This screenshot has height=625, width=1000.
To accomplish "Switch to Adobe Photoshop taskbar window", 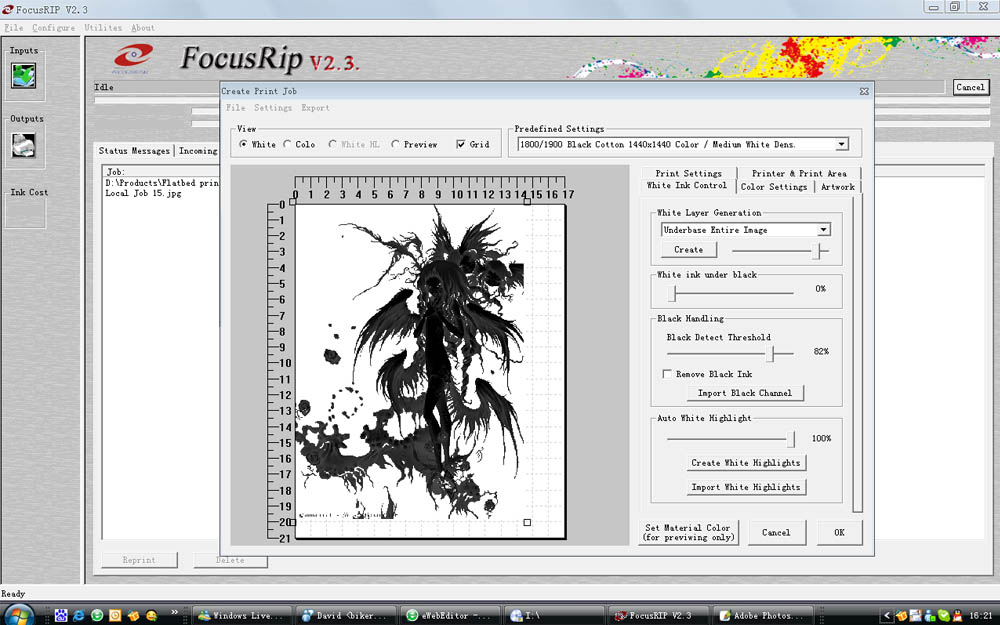I will [x=763, y=615].
